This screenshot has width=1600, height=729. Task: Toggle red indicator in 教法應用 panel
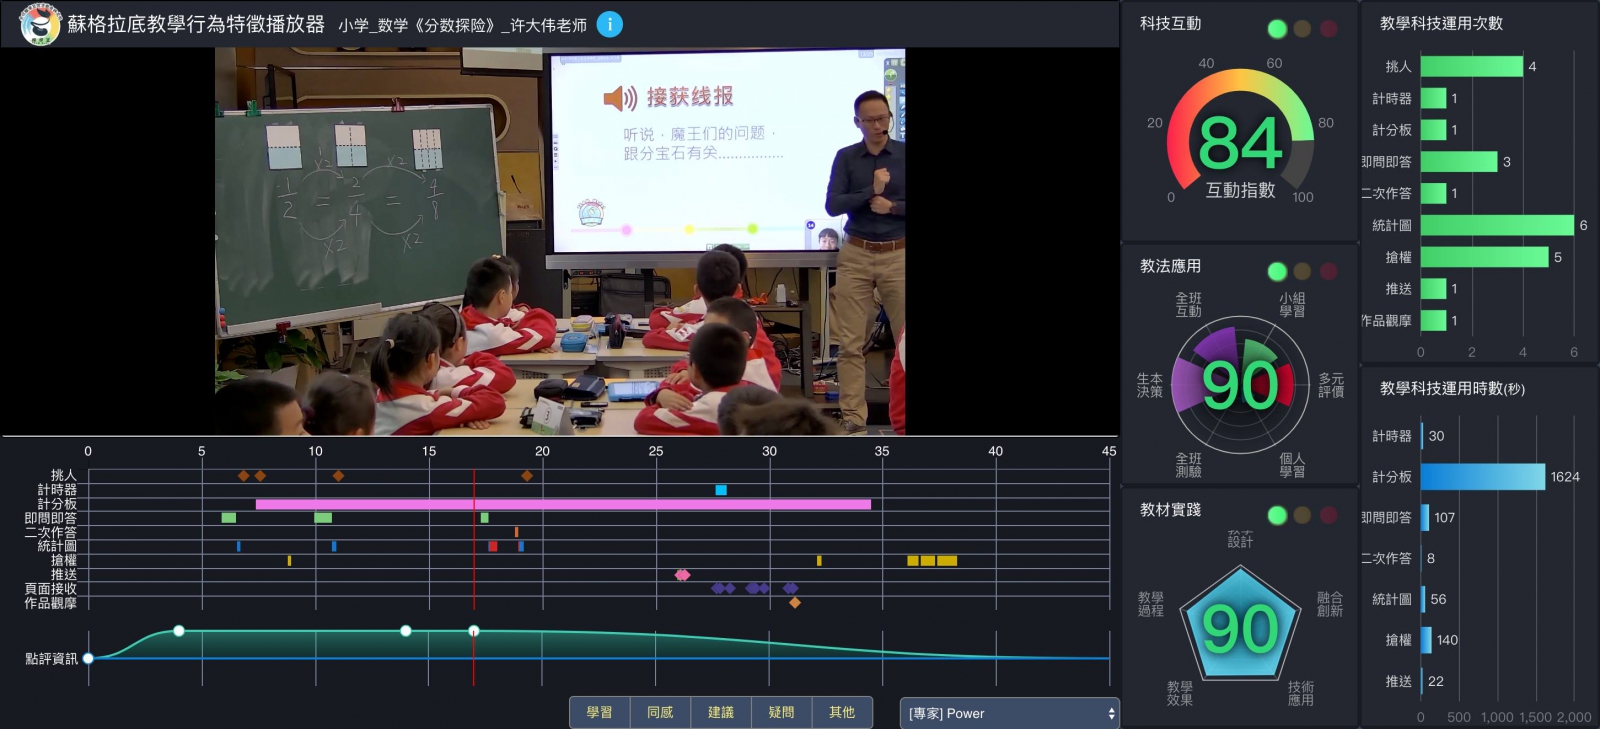pyautogui.click(x=1328, y=271)
